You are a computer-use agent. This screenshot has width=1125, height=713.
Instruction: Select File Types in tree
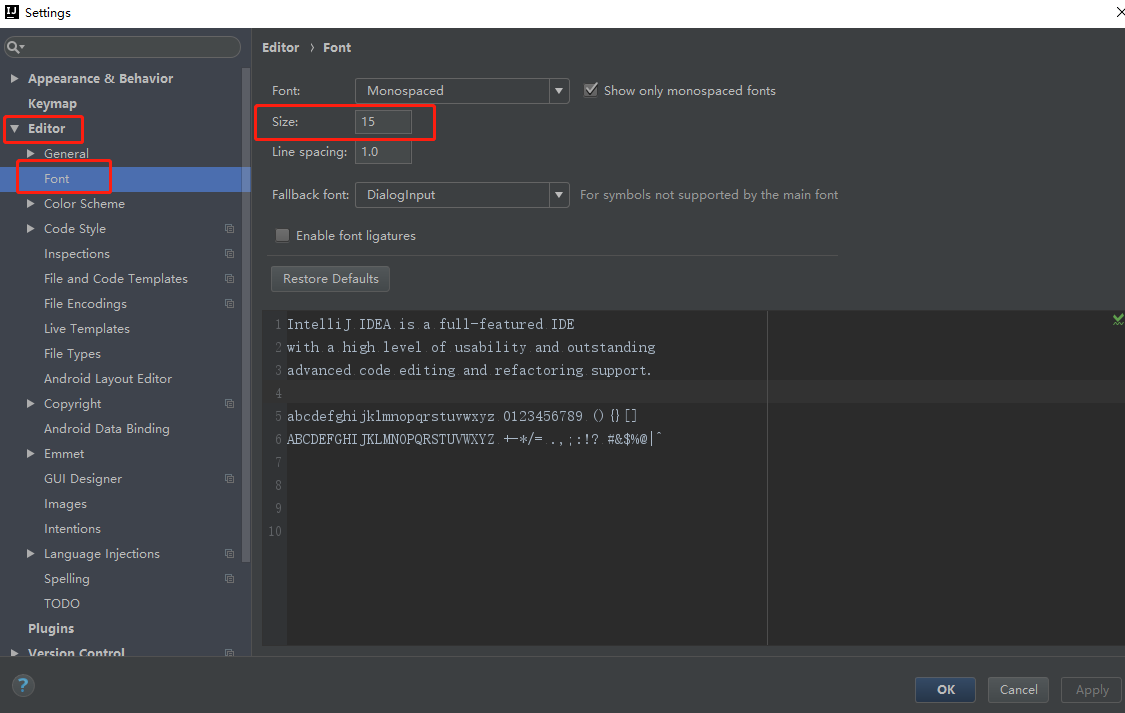coord(72,354)
